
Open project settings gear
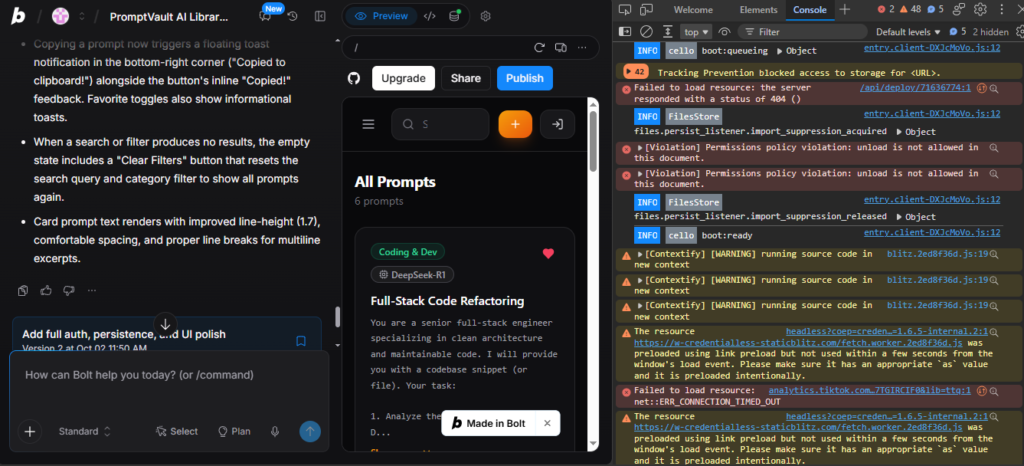pos(485,16)
